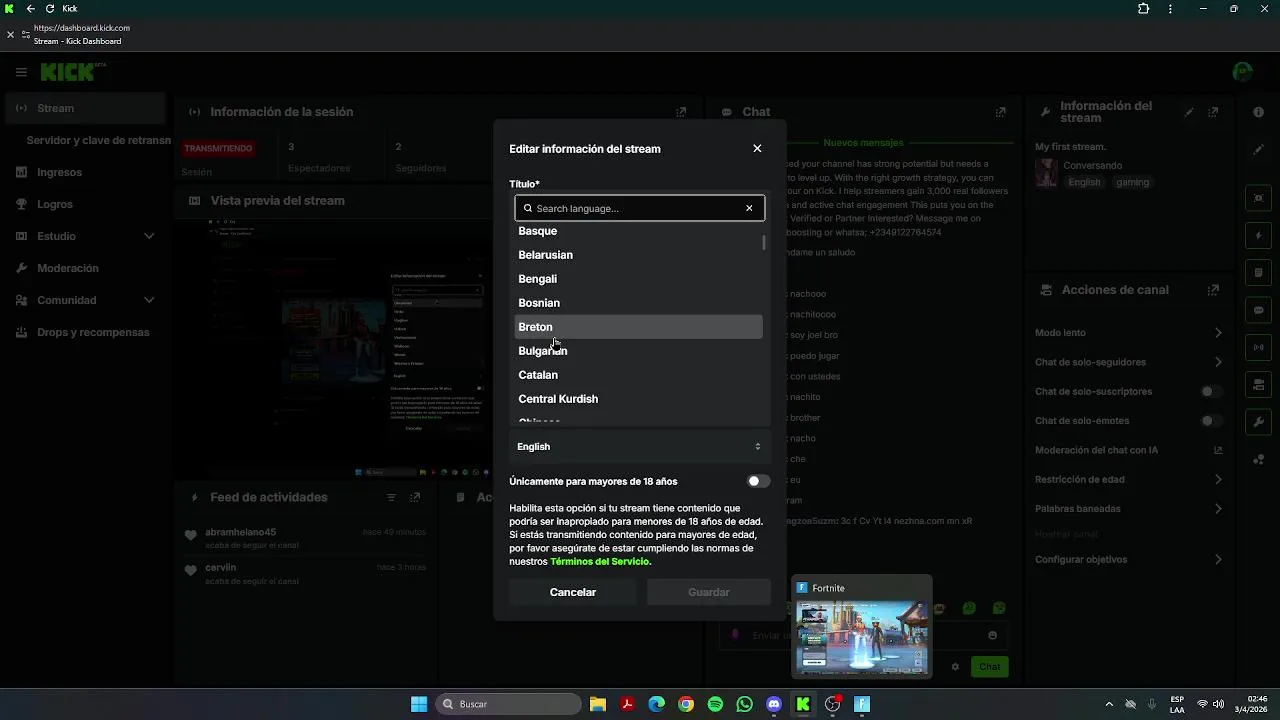The width and height of the screenshot is (1280, 720).
Task: Open Spotify from the taskbar
Action: pos(715,704)
